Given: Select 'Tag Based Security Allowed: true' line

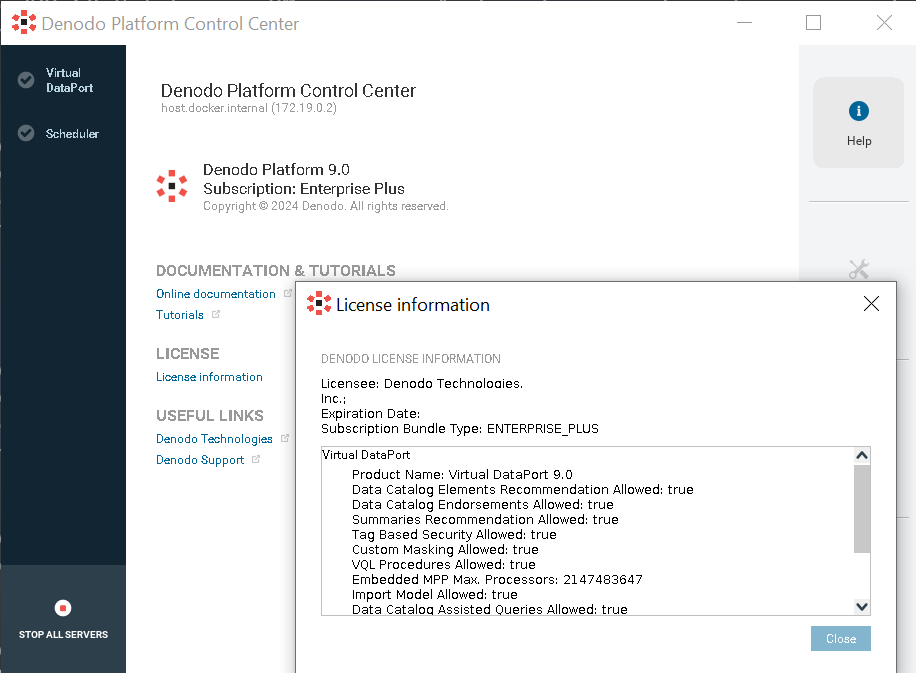Looking at the screenshot, I should click(454, 535).
